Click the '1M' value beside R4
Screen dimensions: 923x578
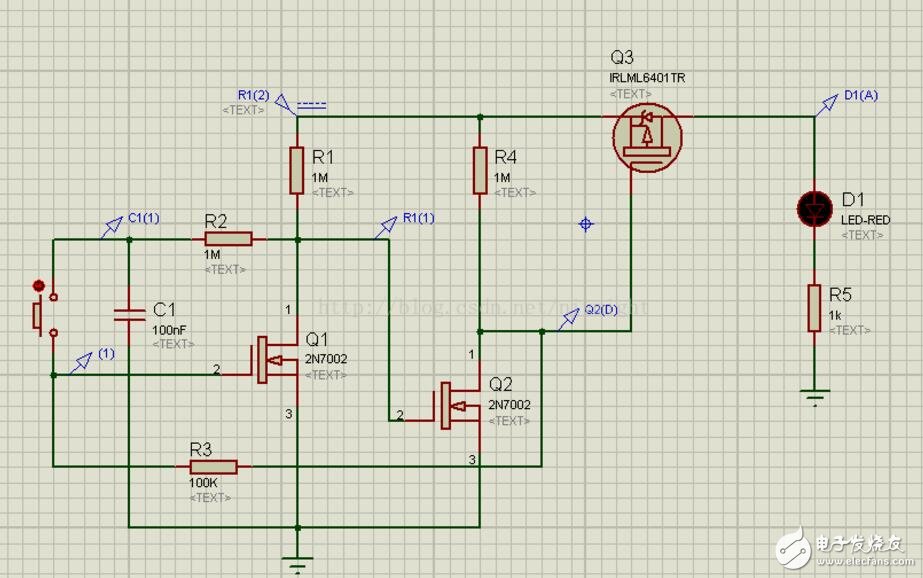coord(502,178)
